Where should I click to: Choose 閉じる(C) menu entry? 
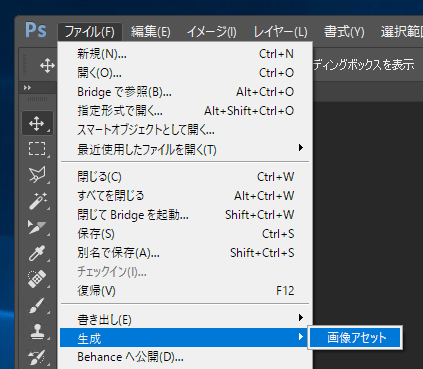pyautogui.click(x=185, y=177)
